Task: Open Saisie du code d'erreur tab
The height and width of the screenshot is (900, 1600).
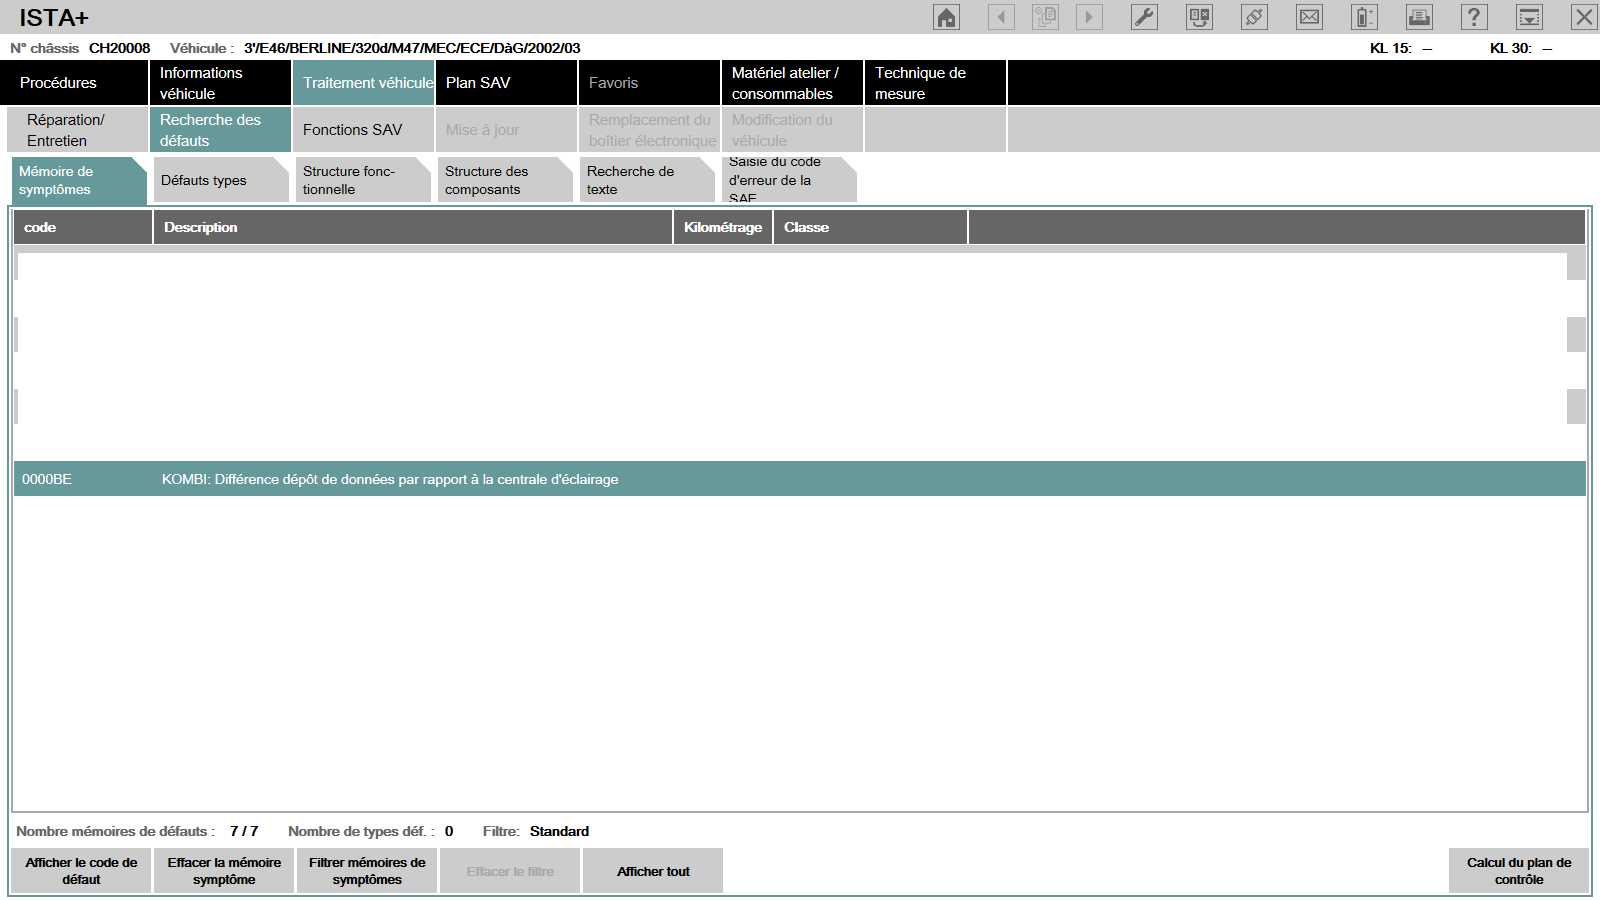Action: click(x=789, y=180)
